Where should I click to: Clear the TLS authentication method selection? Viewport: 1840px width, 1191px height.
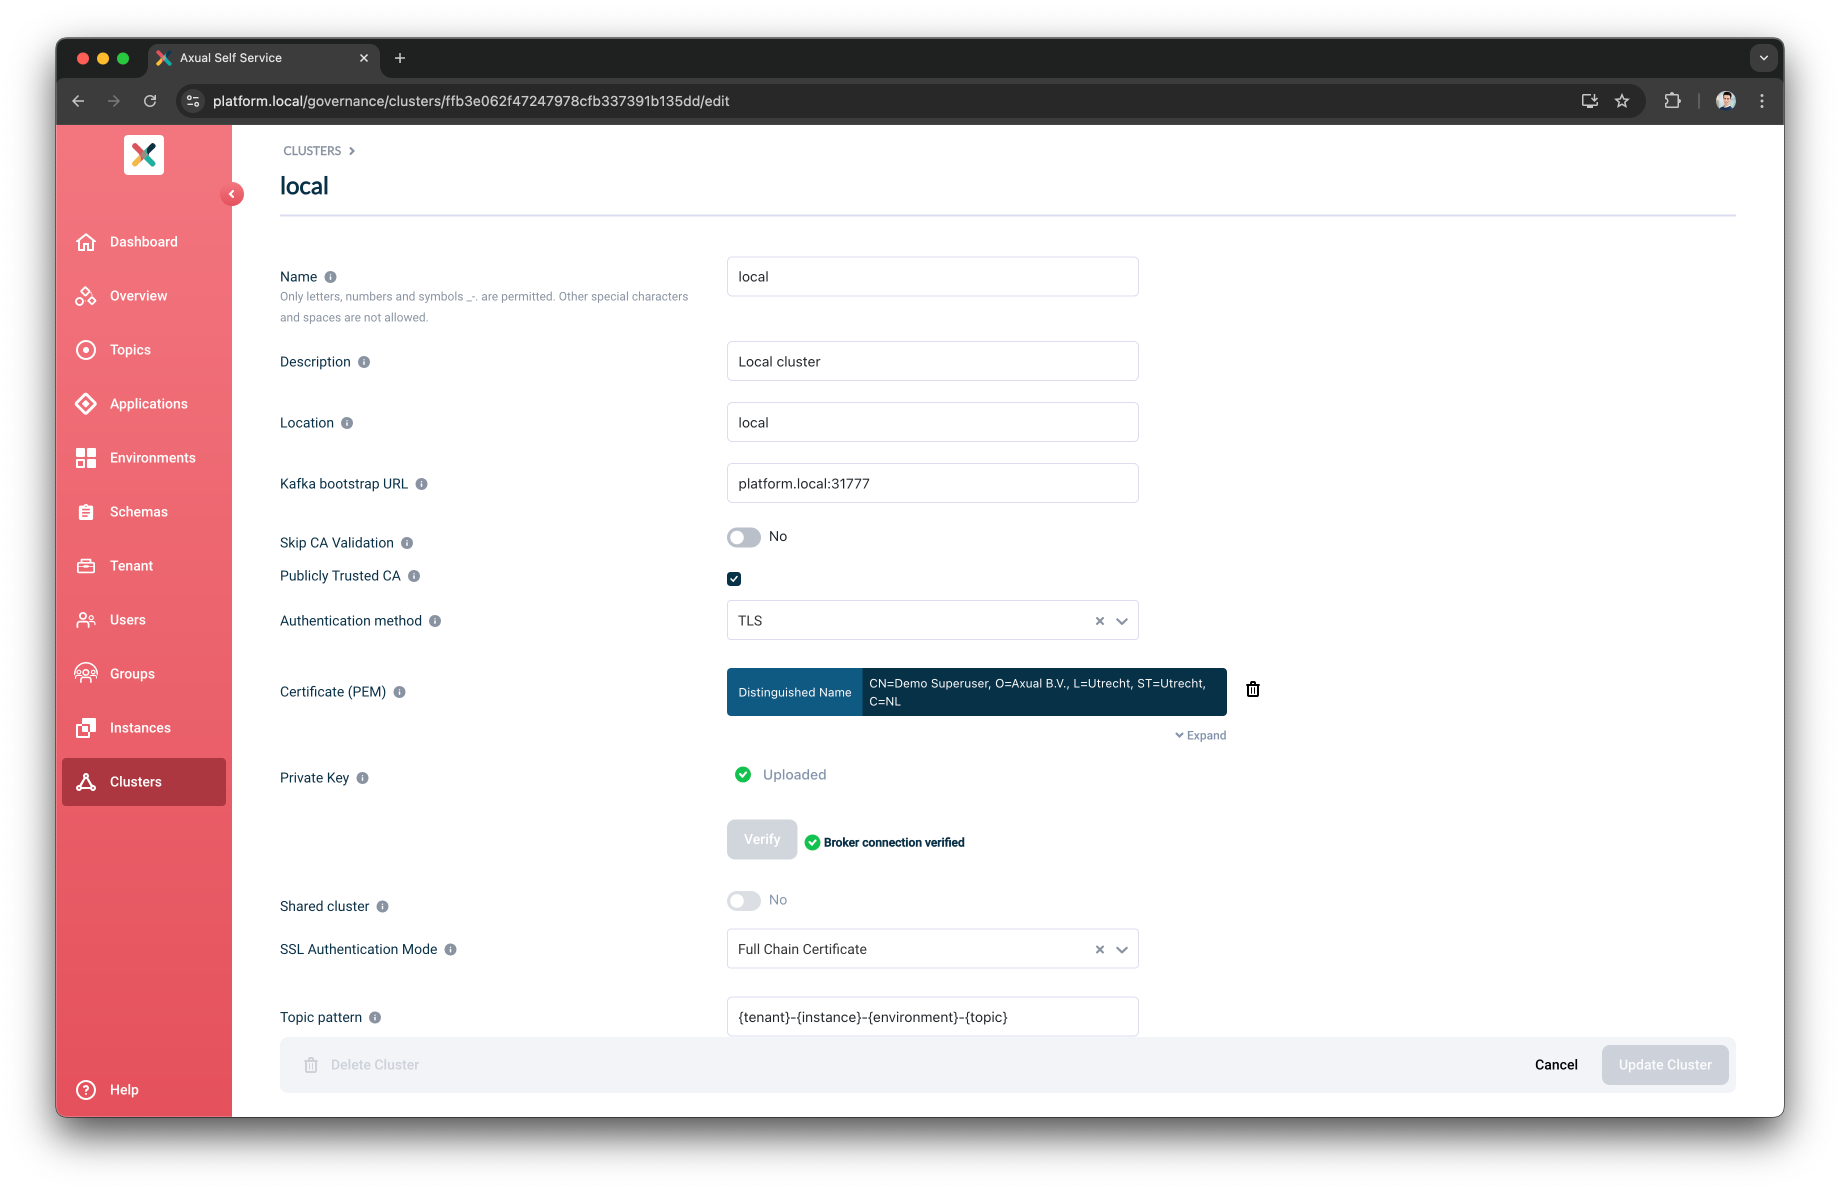coord(1100,621)
